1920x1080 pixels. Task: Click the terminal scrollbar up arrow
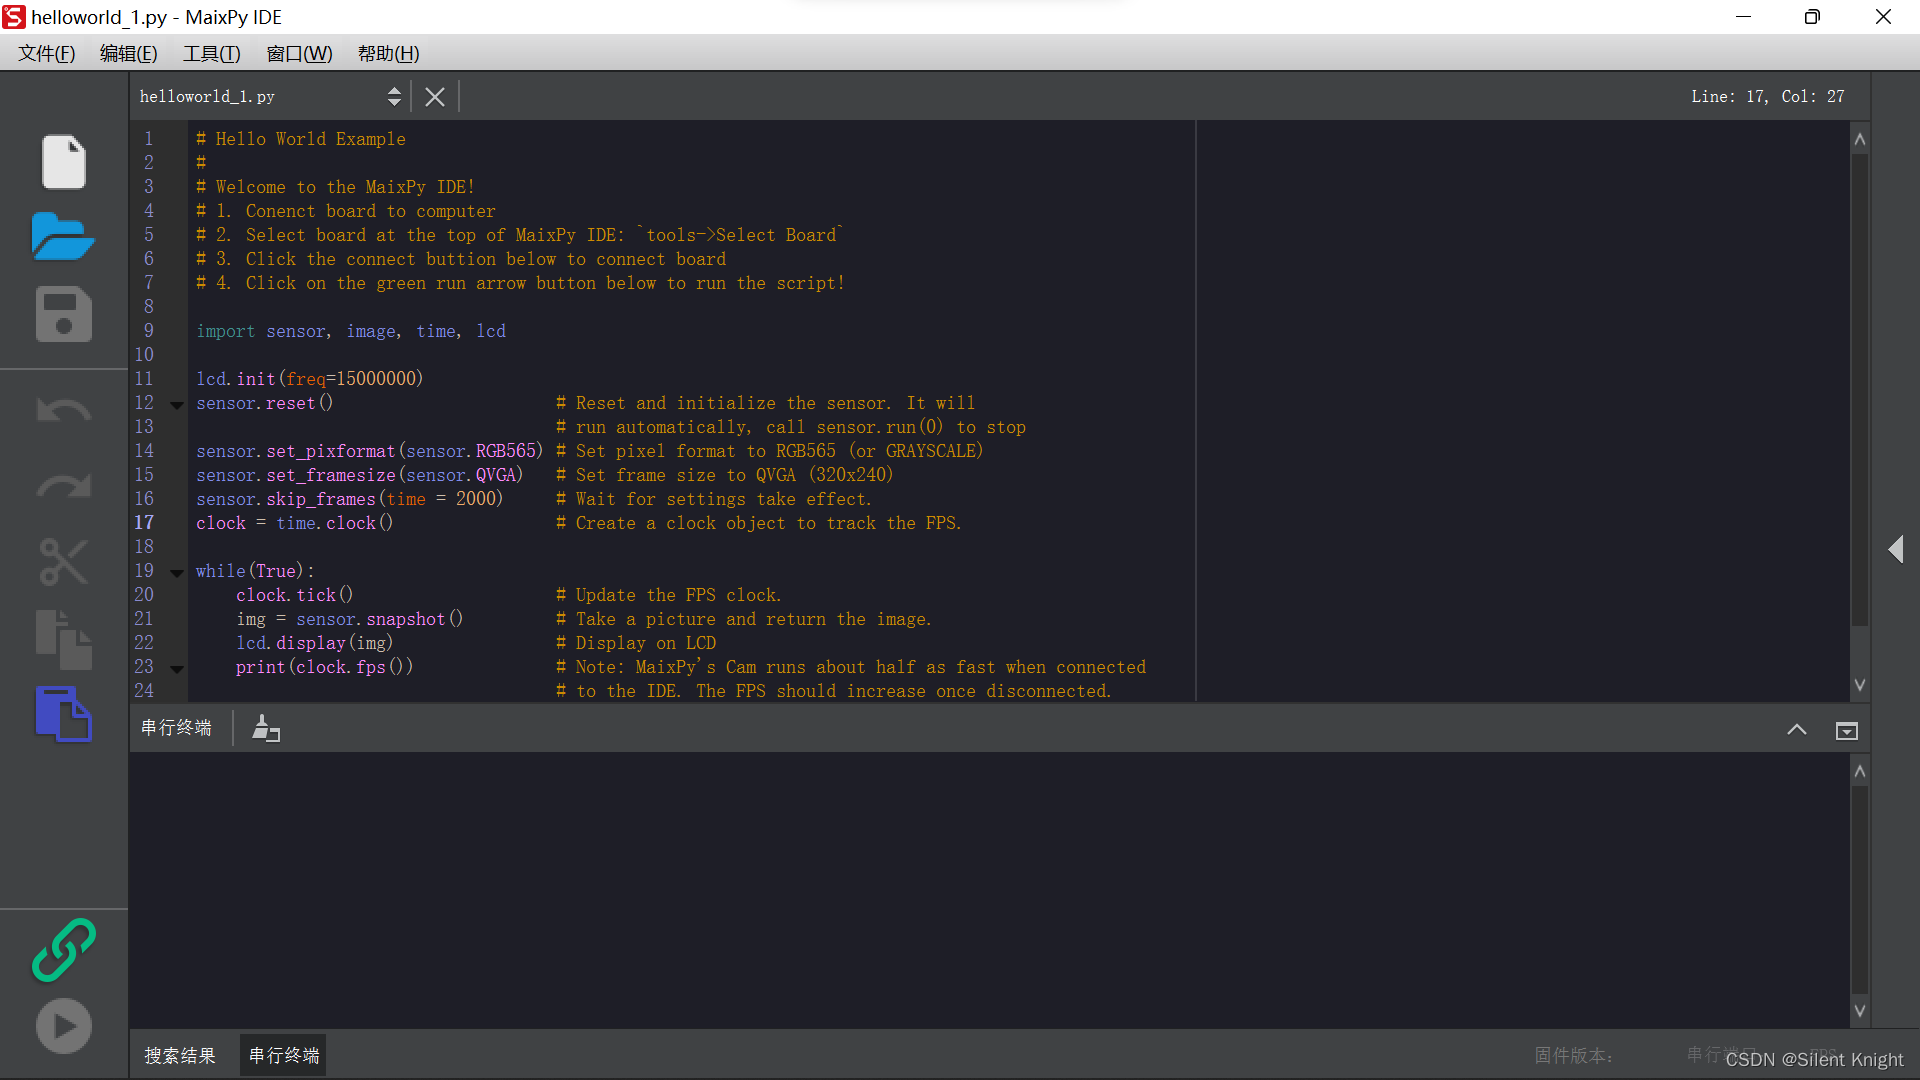point(1860,771)
